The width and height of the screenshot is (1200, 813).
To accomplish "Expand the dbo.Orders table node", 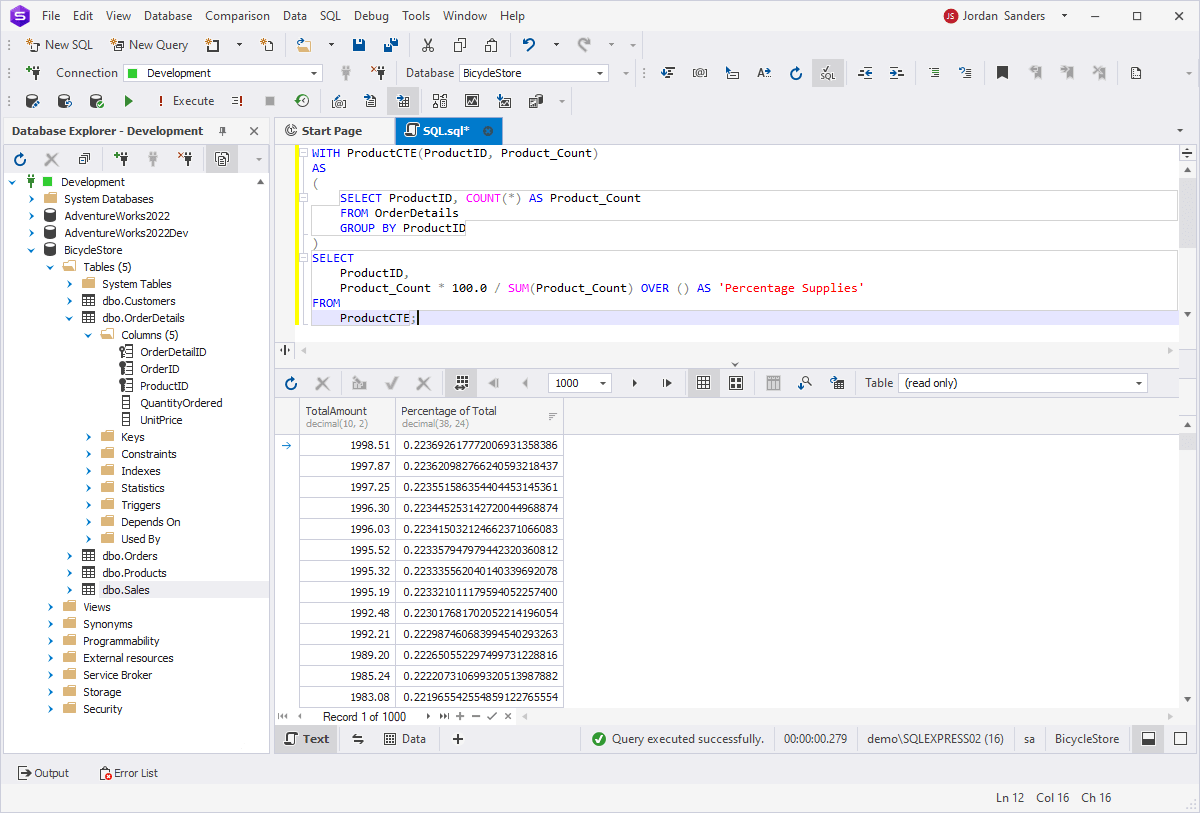I will (69, 556).
